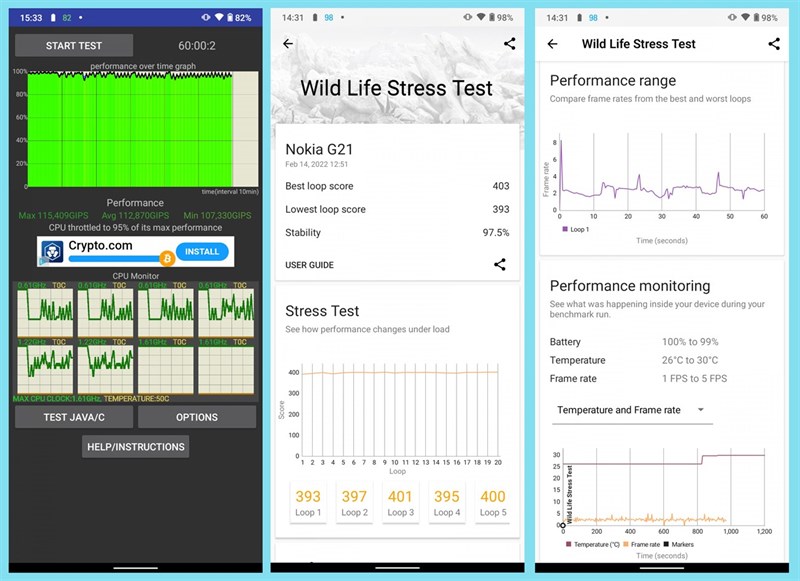Click the 1.22GHz first core graph in second row
This screenshot has width=800, height=581.
click(45, 369)
